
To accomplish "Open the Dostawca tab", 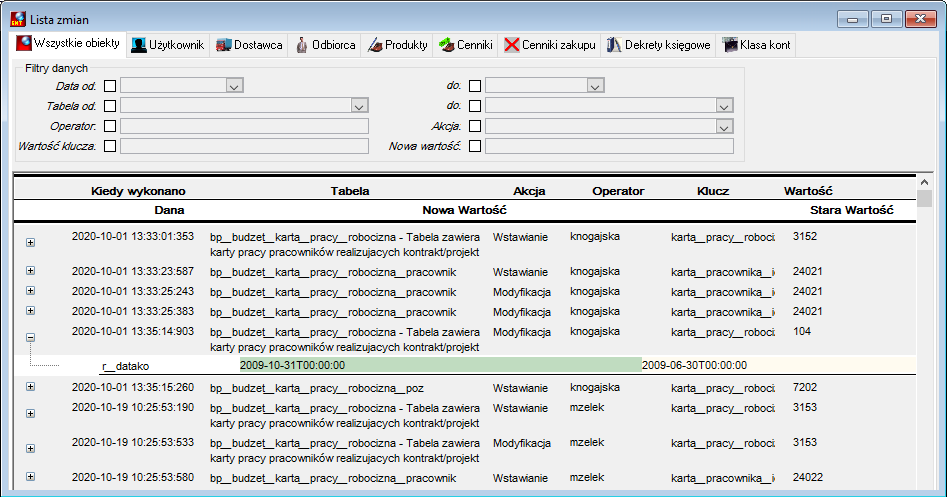I will pyautogui.click(x=249, y=45).
